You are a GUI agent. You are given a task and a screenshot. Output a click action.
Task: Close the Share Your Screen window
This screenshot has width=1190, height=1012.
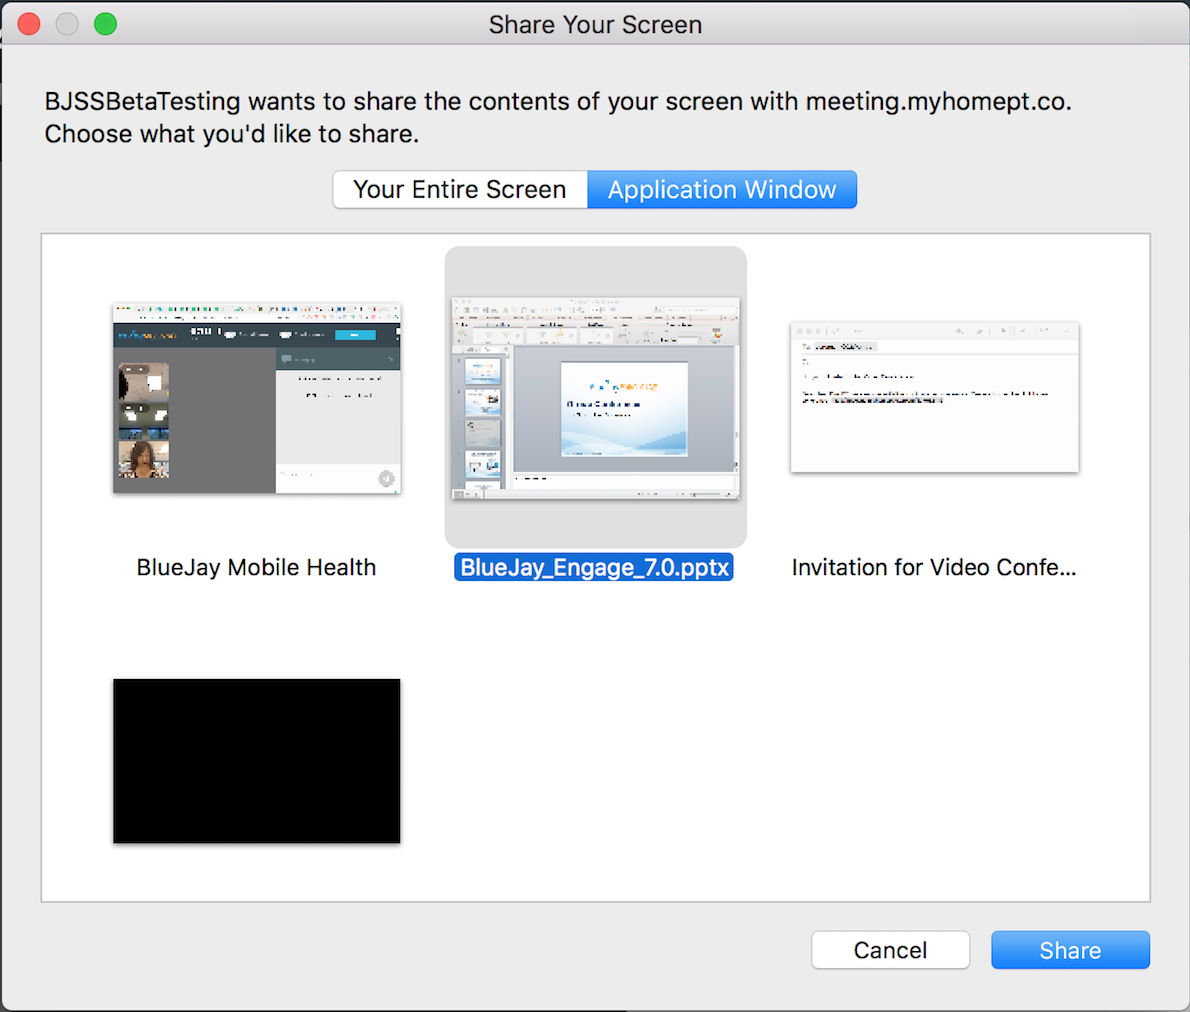pos(29,24)
